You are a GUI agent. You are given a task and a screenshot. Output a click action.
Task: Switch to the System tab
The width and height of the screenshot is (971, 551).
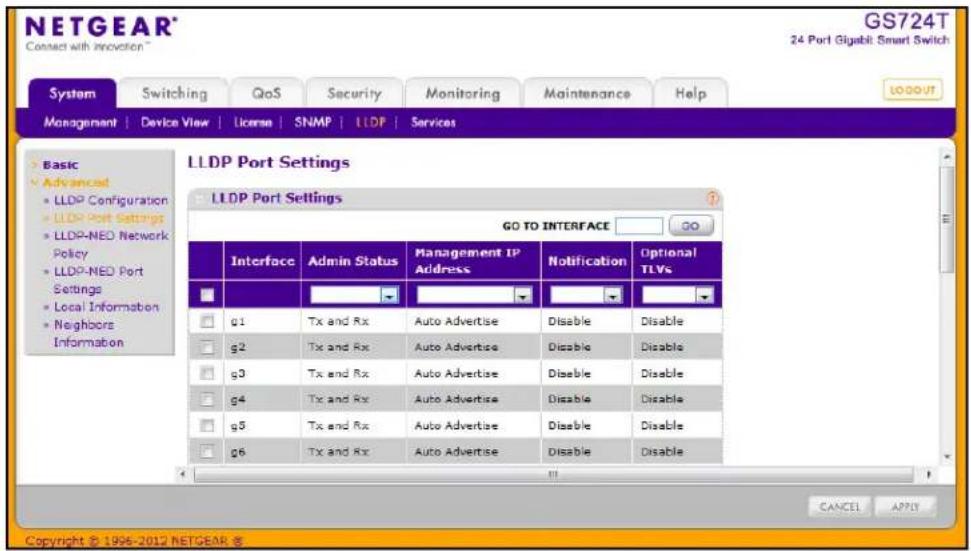pos(72,93)
